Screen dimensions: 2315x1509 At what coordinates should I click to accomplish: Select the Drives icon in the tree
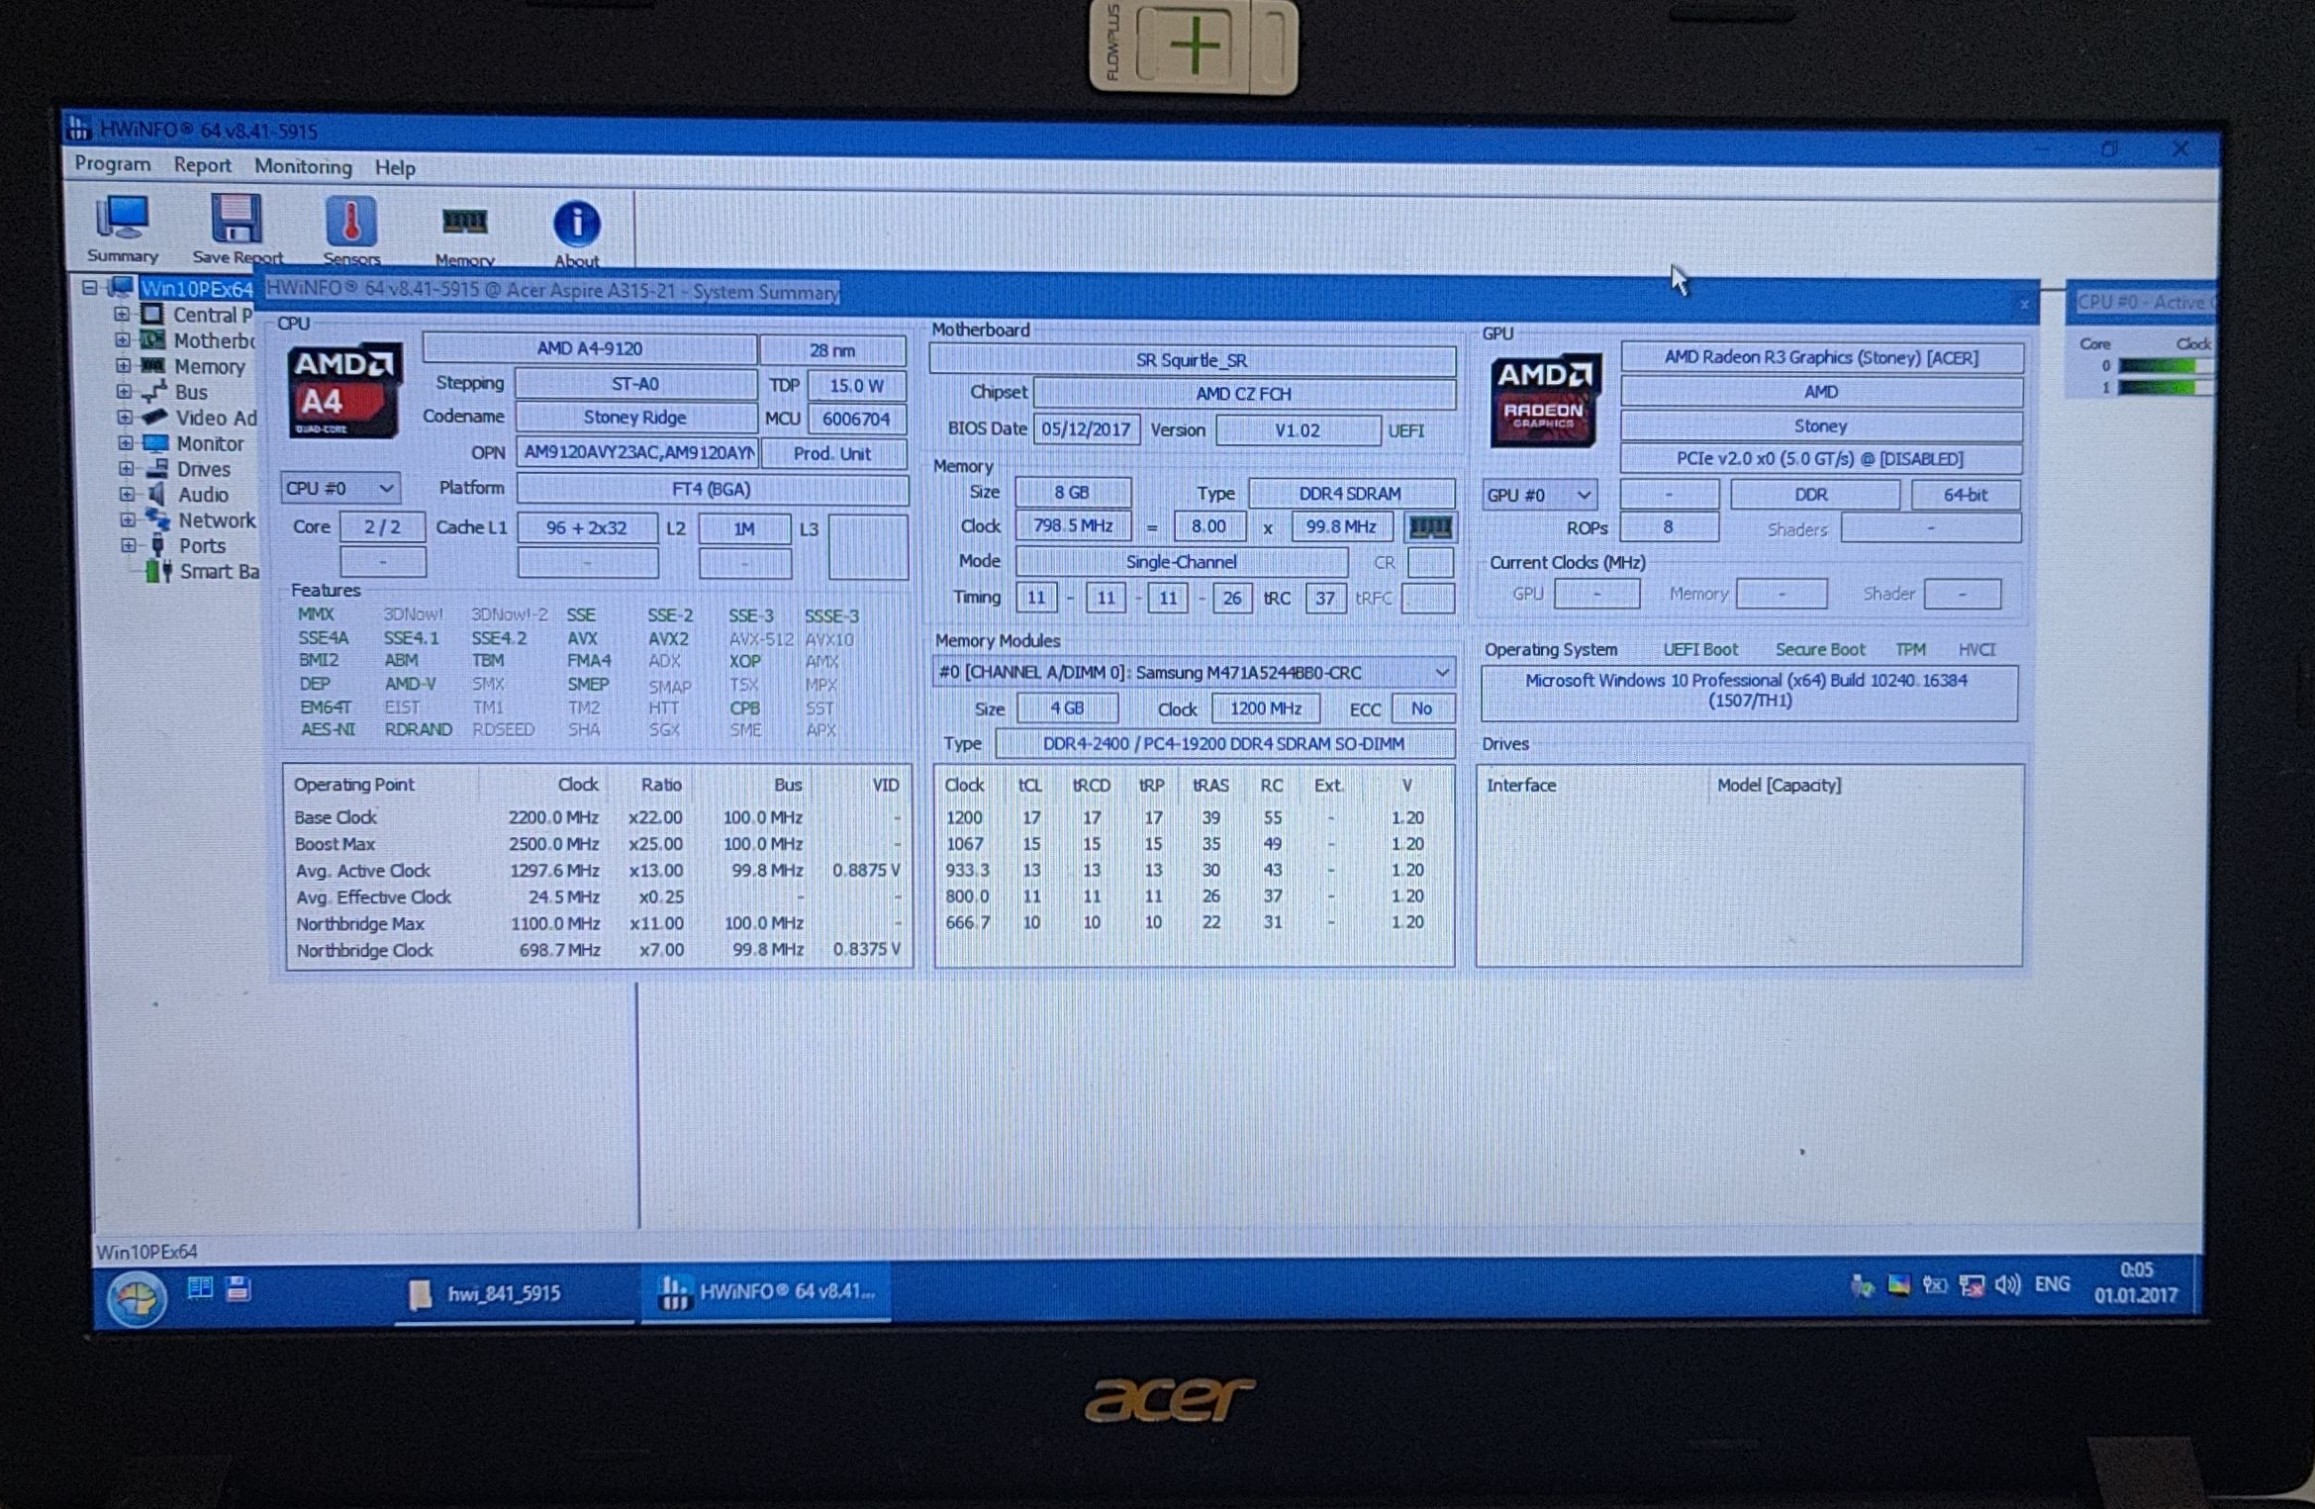(x=156, y=468)
